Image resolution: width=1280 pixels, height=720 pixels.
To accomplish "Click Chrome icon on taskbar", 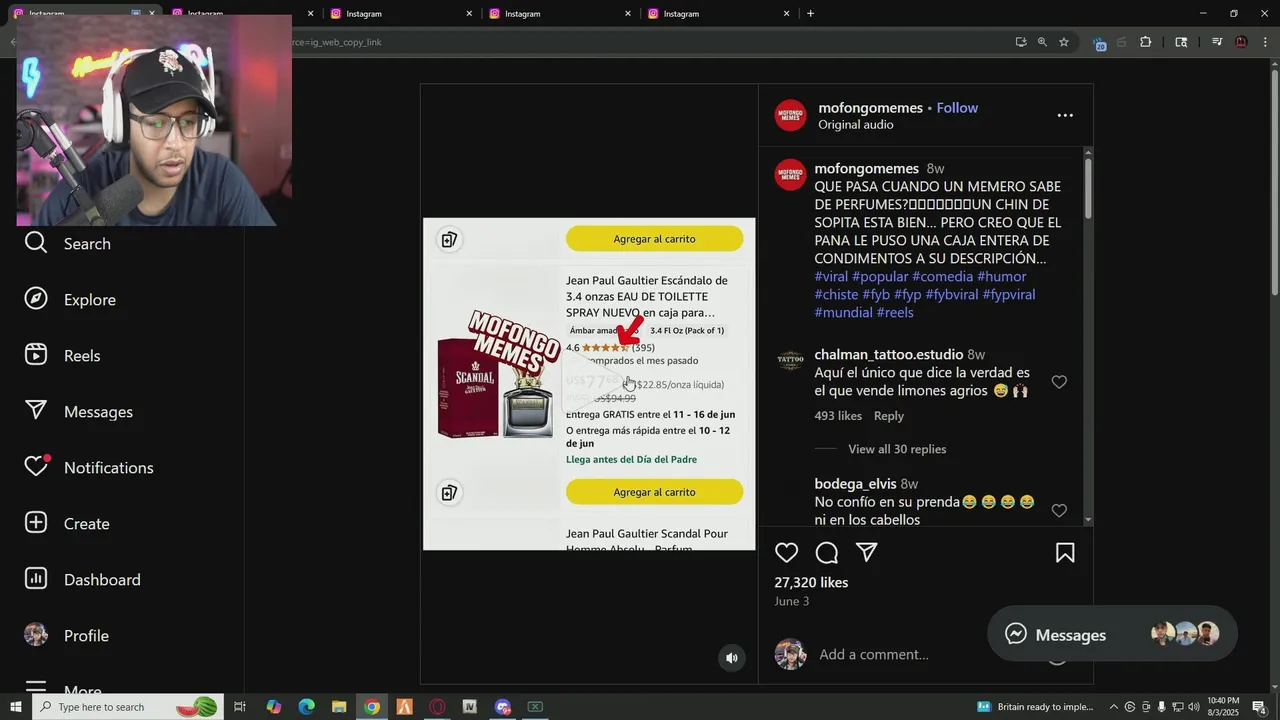I will coord(372,707).
